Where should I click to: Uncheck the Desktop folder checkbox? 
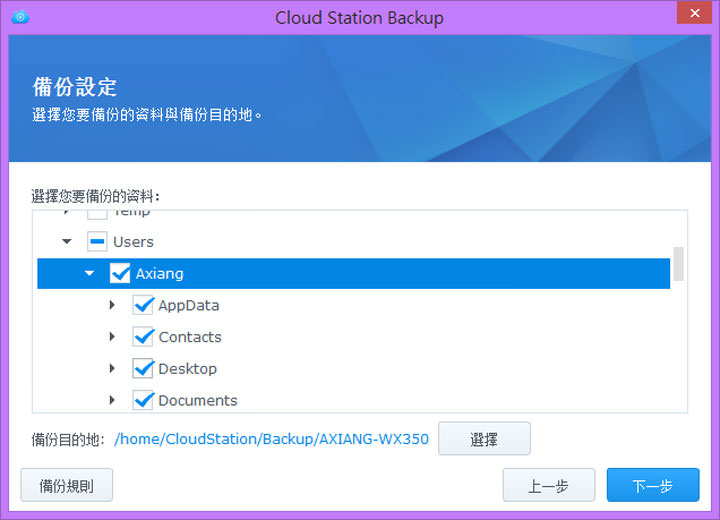tap(143, 369)
